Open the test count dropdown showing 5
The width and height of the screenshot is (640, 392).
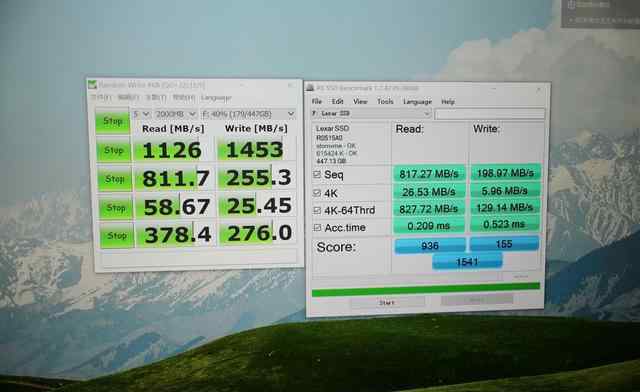tap(141, 114)
